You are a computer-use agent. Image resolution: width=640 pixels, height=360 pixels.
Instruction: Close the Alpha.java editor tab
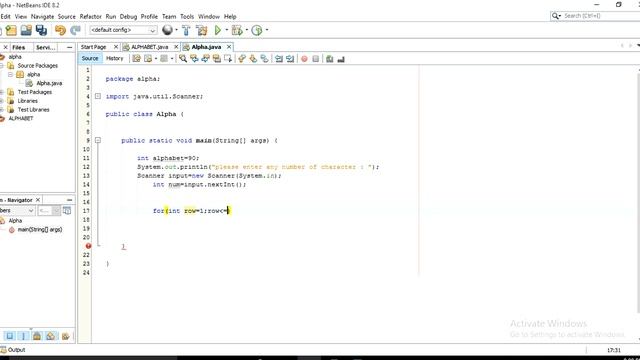[x=229, y=47]
